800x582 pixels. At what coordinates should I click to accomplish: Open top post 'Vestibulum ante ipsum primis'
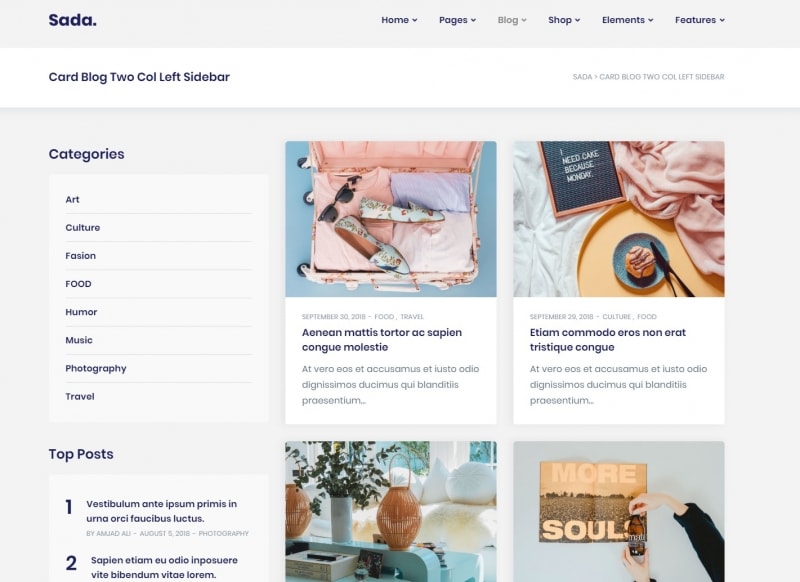pos(162,511)
